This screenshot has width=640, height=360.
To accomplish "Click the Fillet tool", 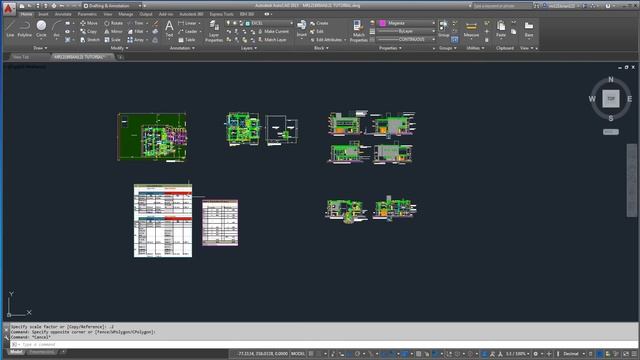I will coord(136,31).
